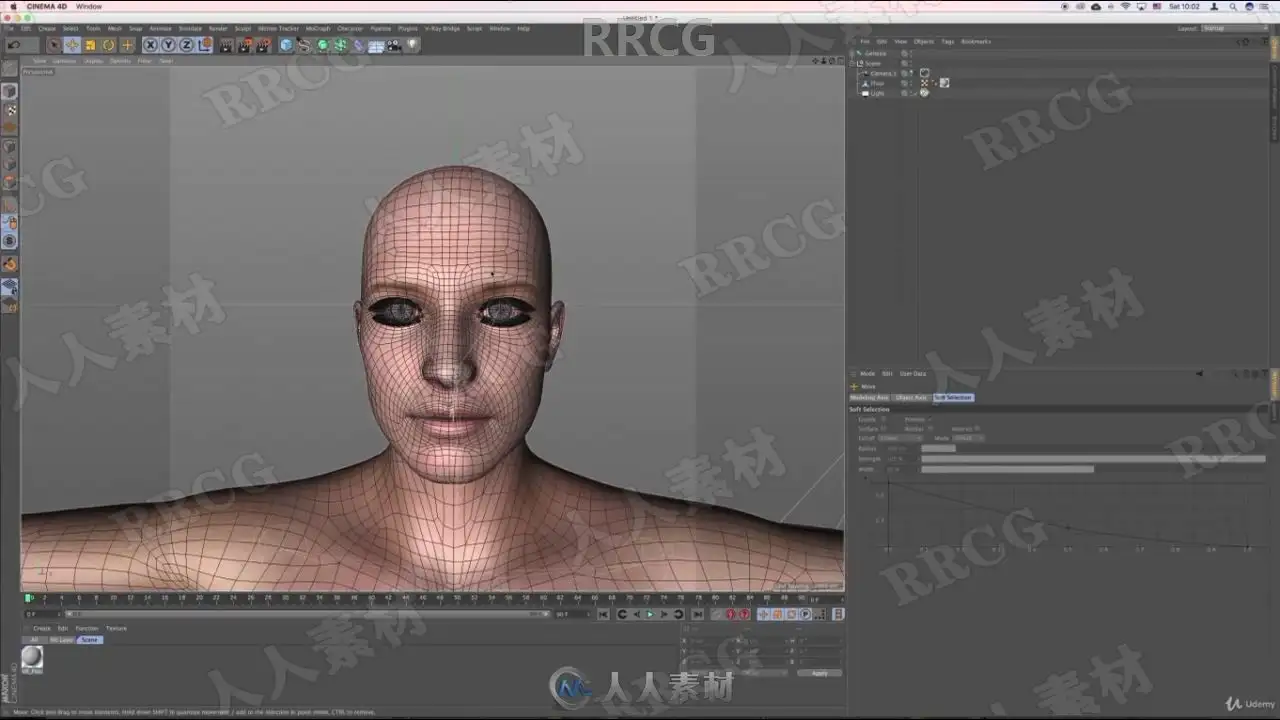Image resolution: width=1280 pixels, height=720 pixels.
Task: Select the Scale tool
Action: pyautogui.click(x=90, y=45)
